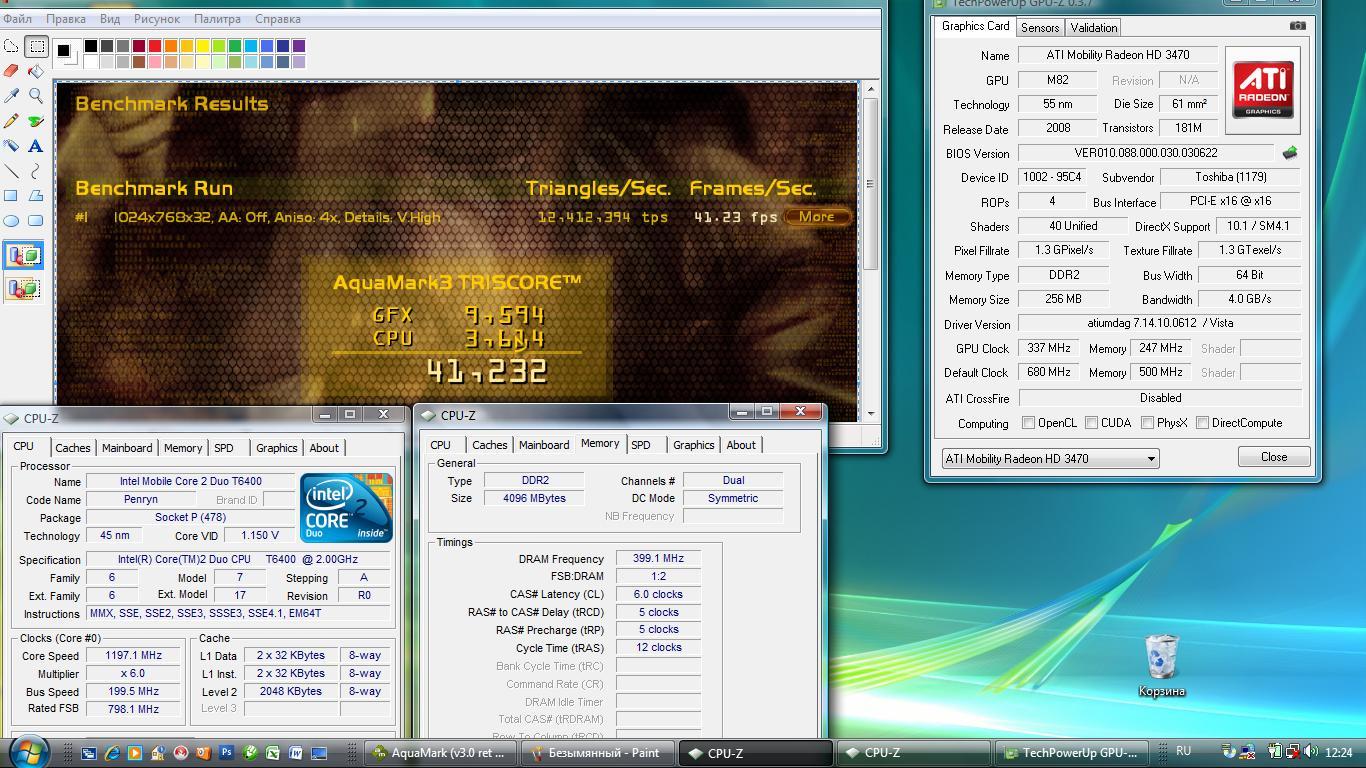Click the Справка menu in Paint
The height and width of the screenshot is (768, 1366).
(x=278, y=18)
